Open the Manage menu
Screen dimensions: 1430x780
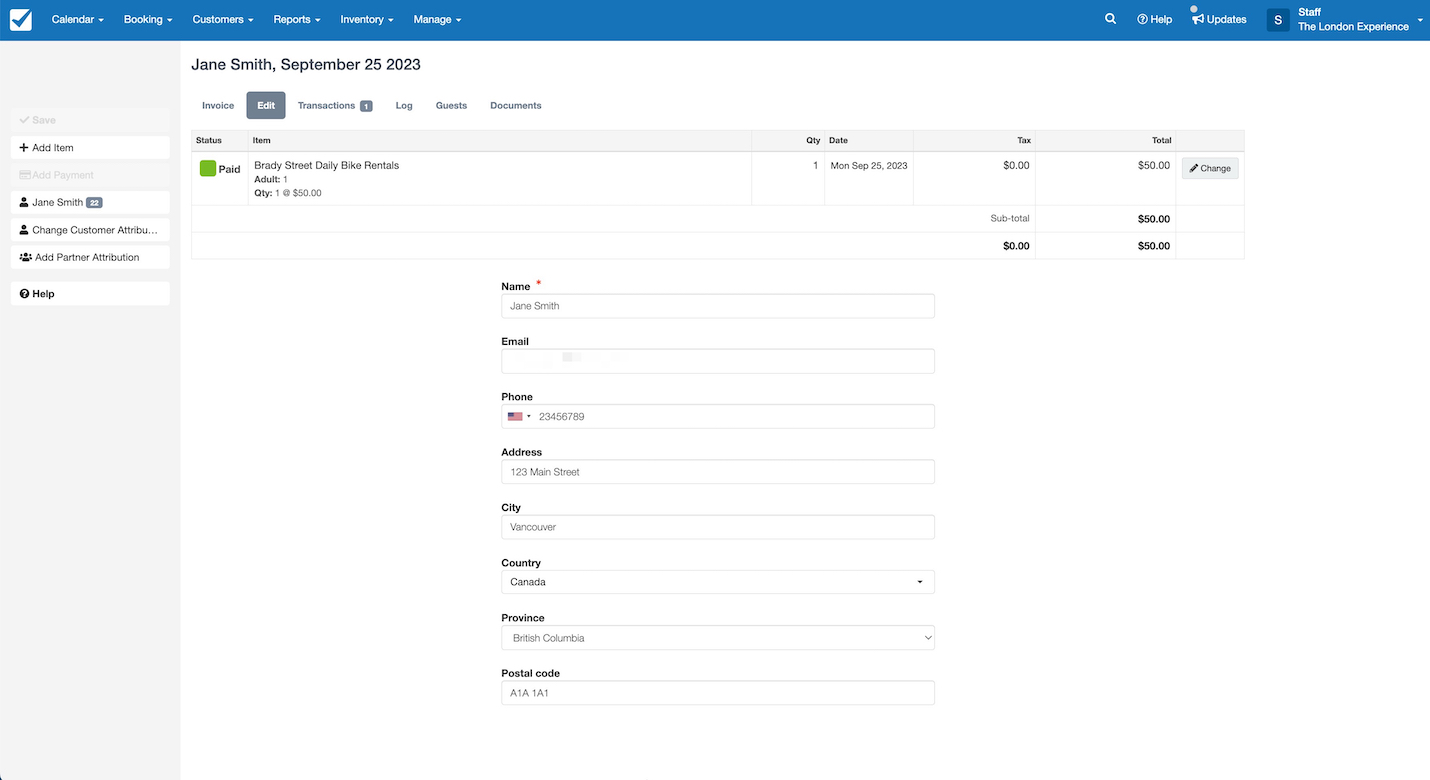[x=437, y=19]
